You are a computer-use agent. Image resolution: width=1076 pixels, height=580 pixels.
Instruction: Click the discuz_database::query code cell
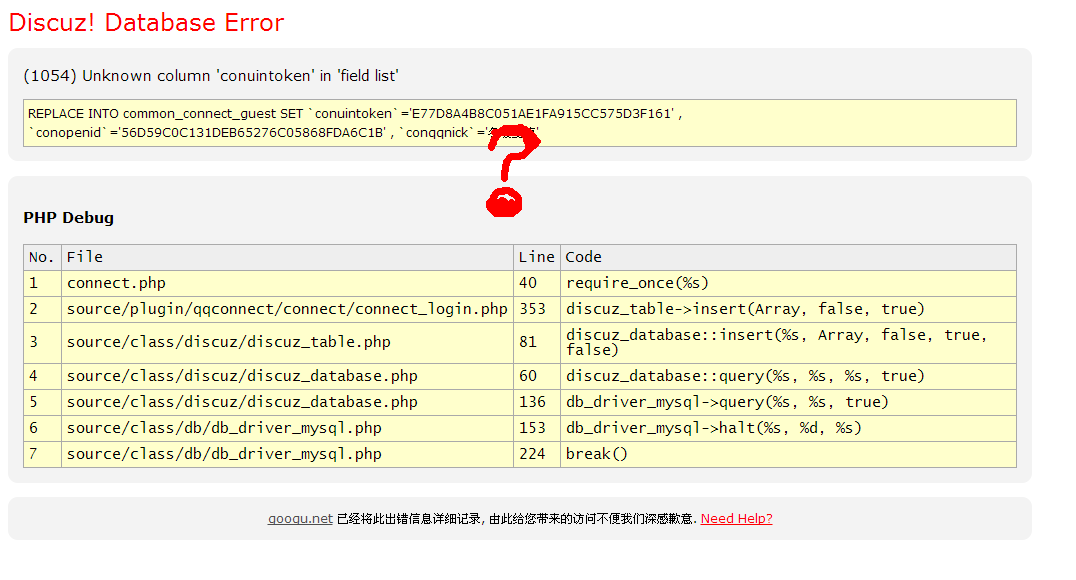(788, 376)
